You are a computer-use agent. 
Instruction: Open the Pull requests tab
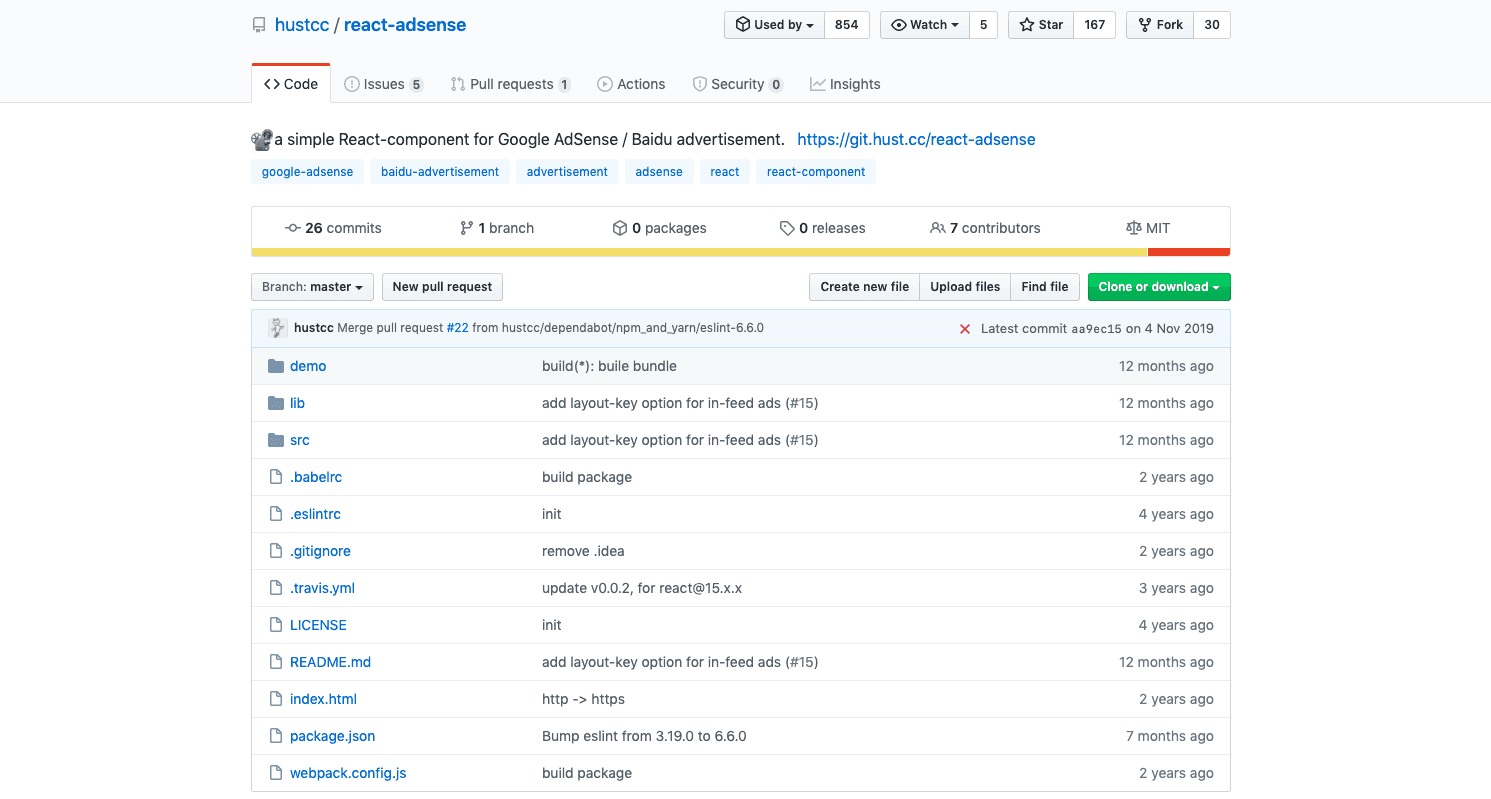coord(511,84)
